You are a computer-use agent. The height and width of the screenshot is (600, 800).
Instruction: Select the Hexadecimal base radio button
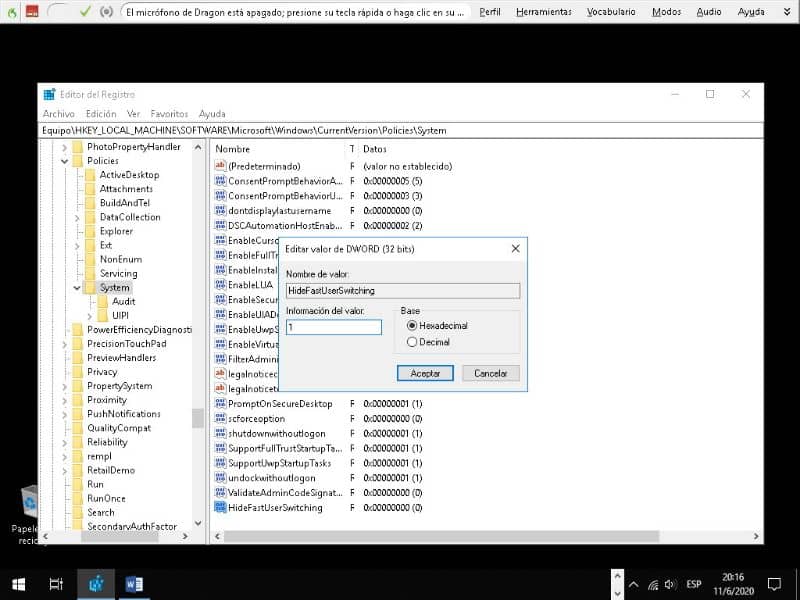[412, 326]
